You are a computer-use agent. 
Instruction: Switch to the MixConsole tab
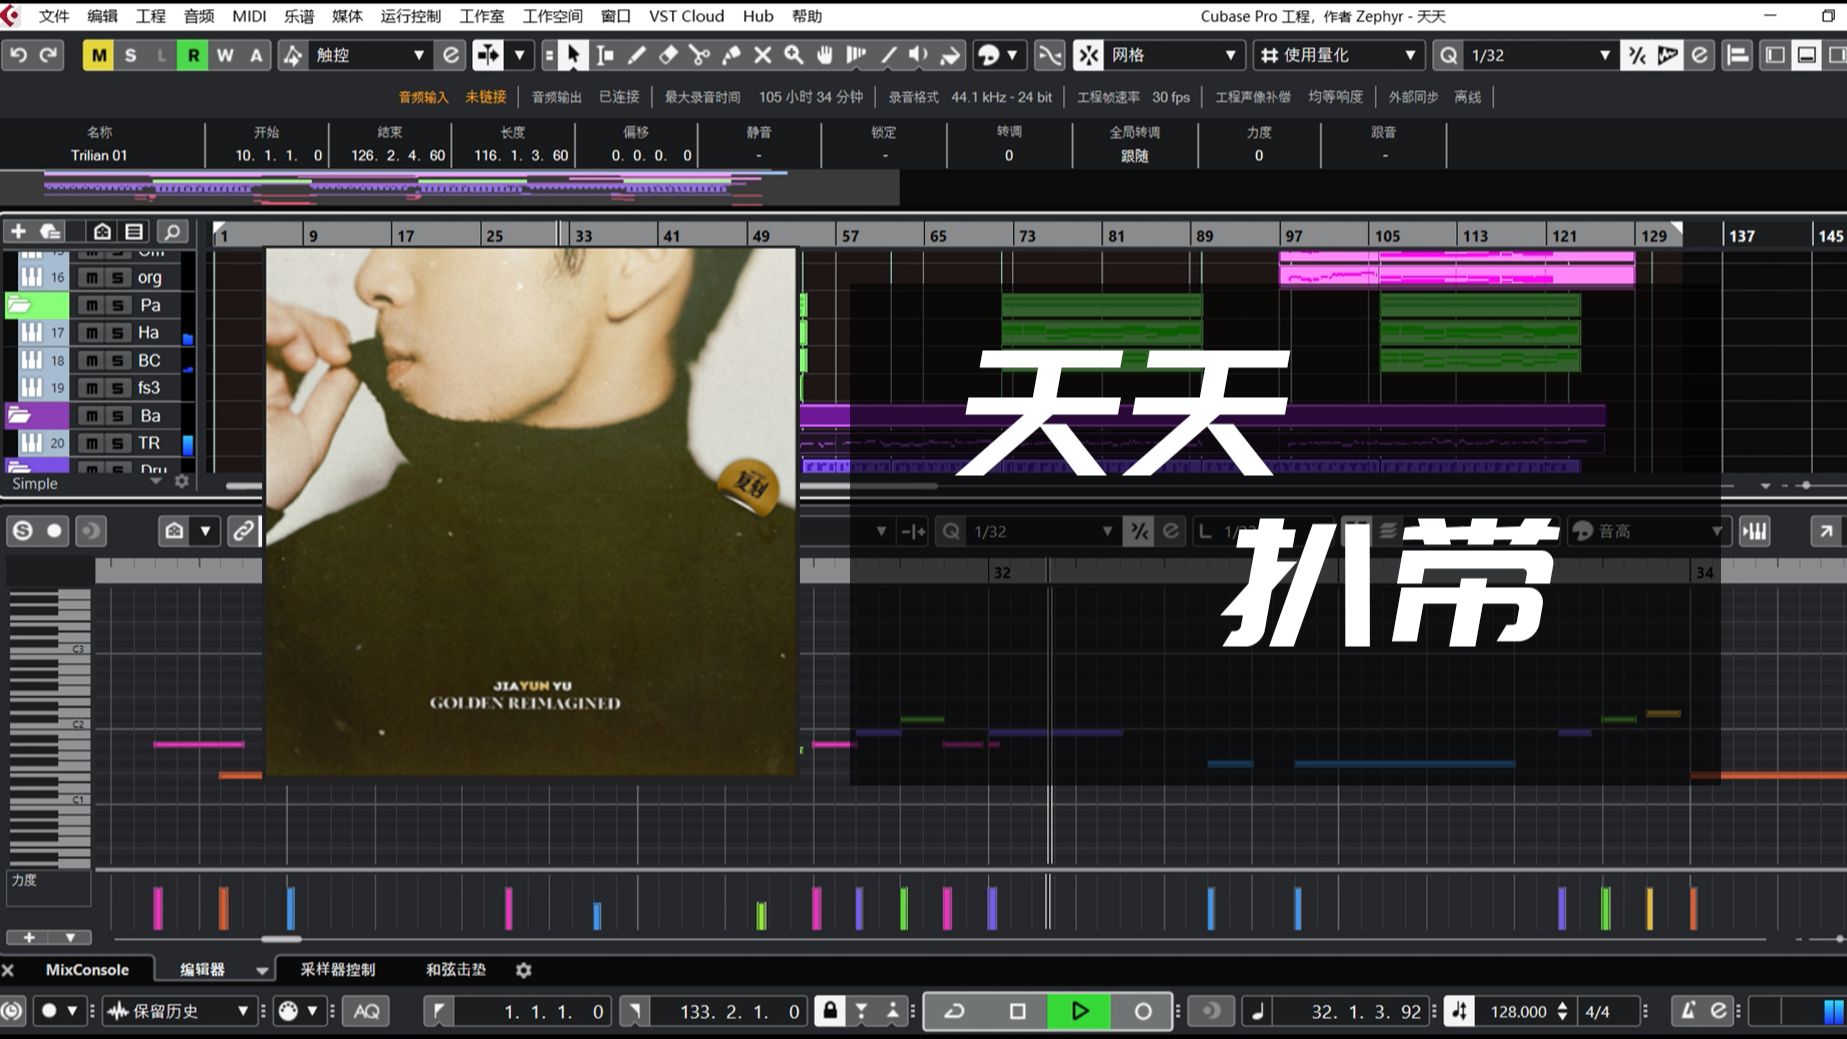tap(87, 970)
